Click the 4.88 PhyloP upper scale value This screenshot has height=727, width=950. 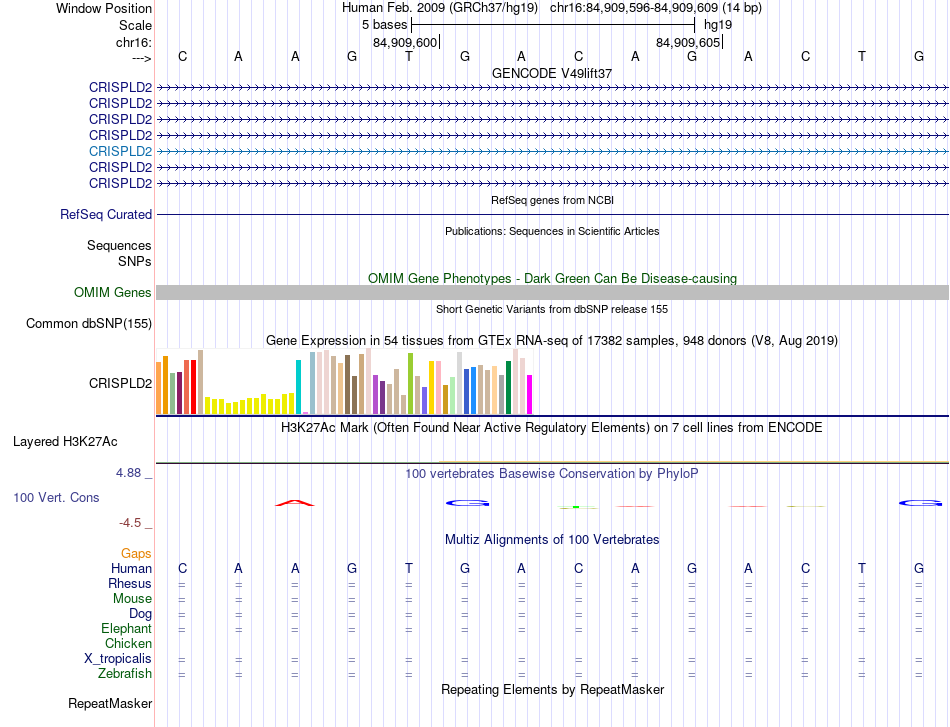pos(128,473)
